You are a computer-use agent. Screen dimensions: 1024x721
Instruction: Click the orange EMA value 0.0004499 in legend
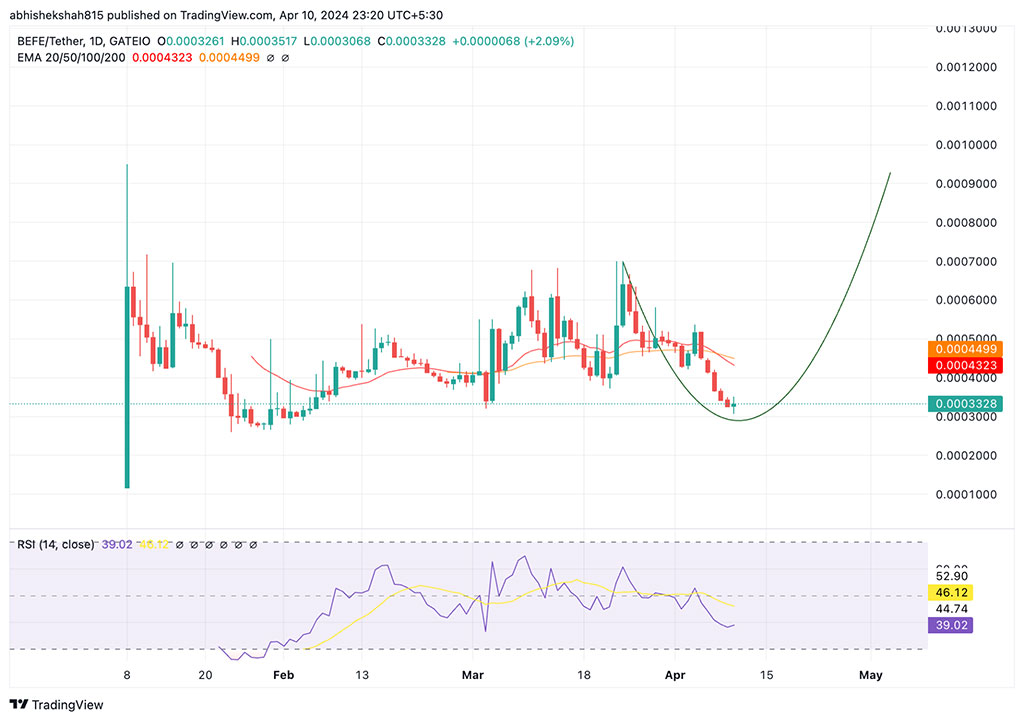tap(229, 57)
